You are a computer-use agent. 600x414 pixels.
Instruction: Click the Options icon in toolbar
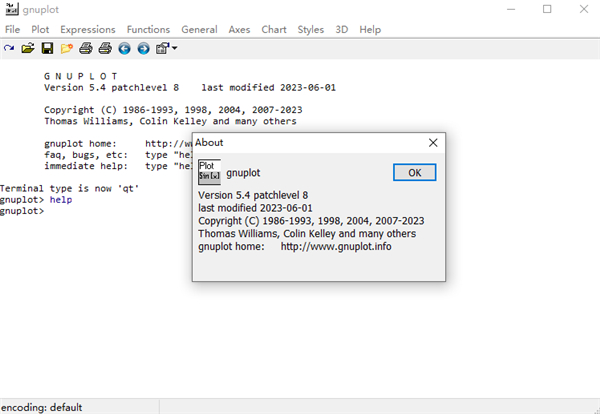[162, 49]
